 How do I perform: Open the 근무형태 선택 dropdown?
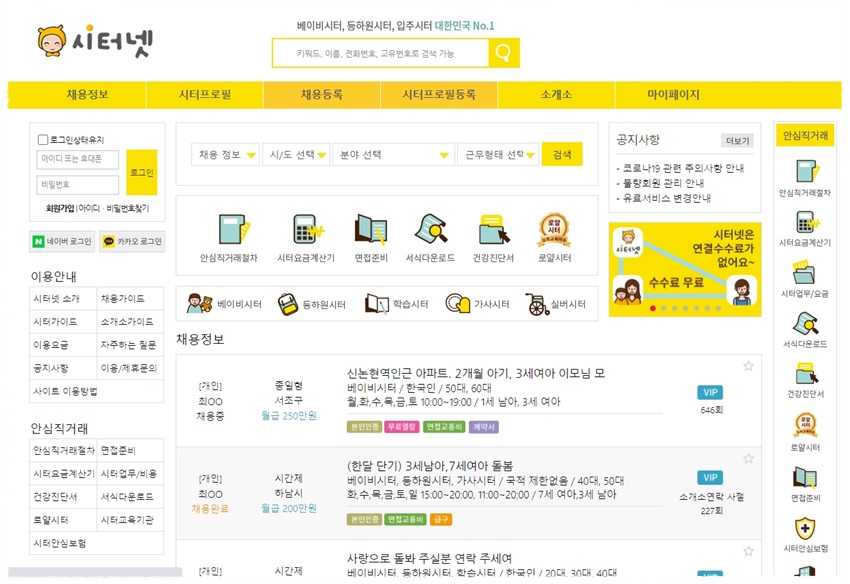click(x=498, y=155)
